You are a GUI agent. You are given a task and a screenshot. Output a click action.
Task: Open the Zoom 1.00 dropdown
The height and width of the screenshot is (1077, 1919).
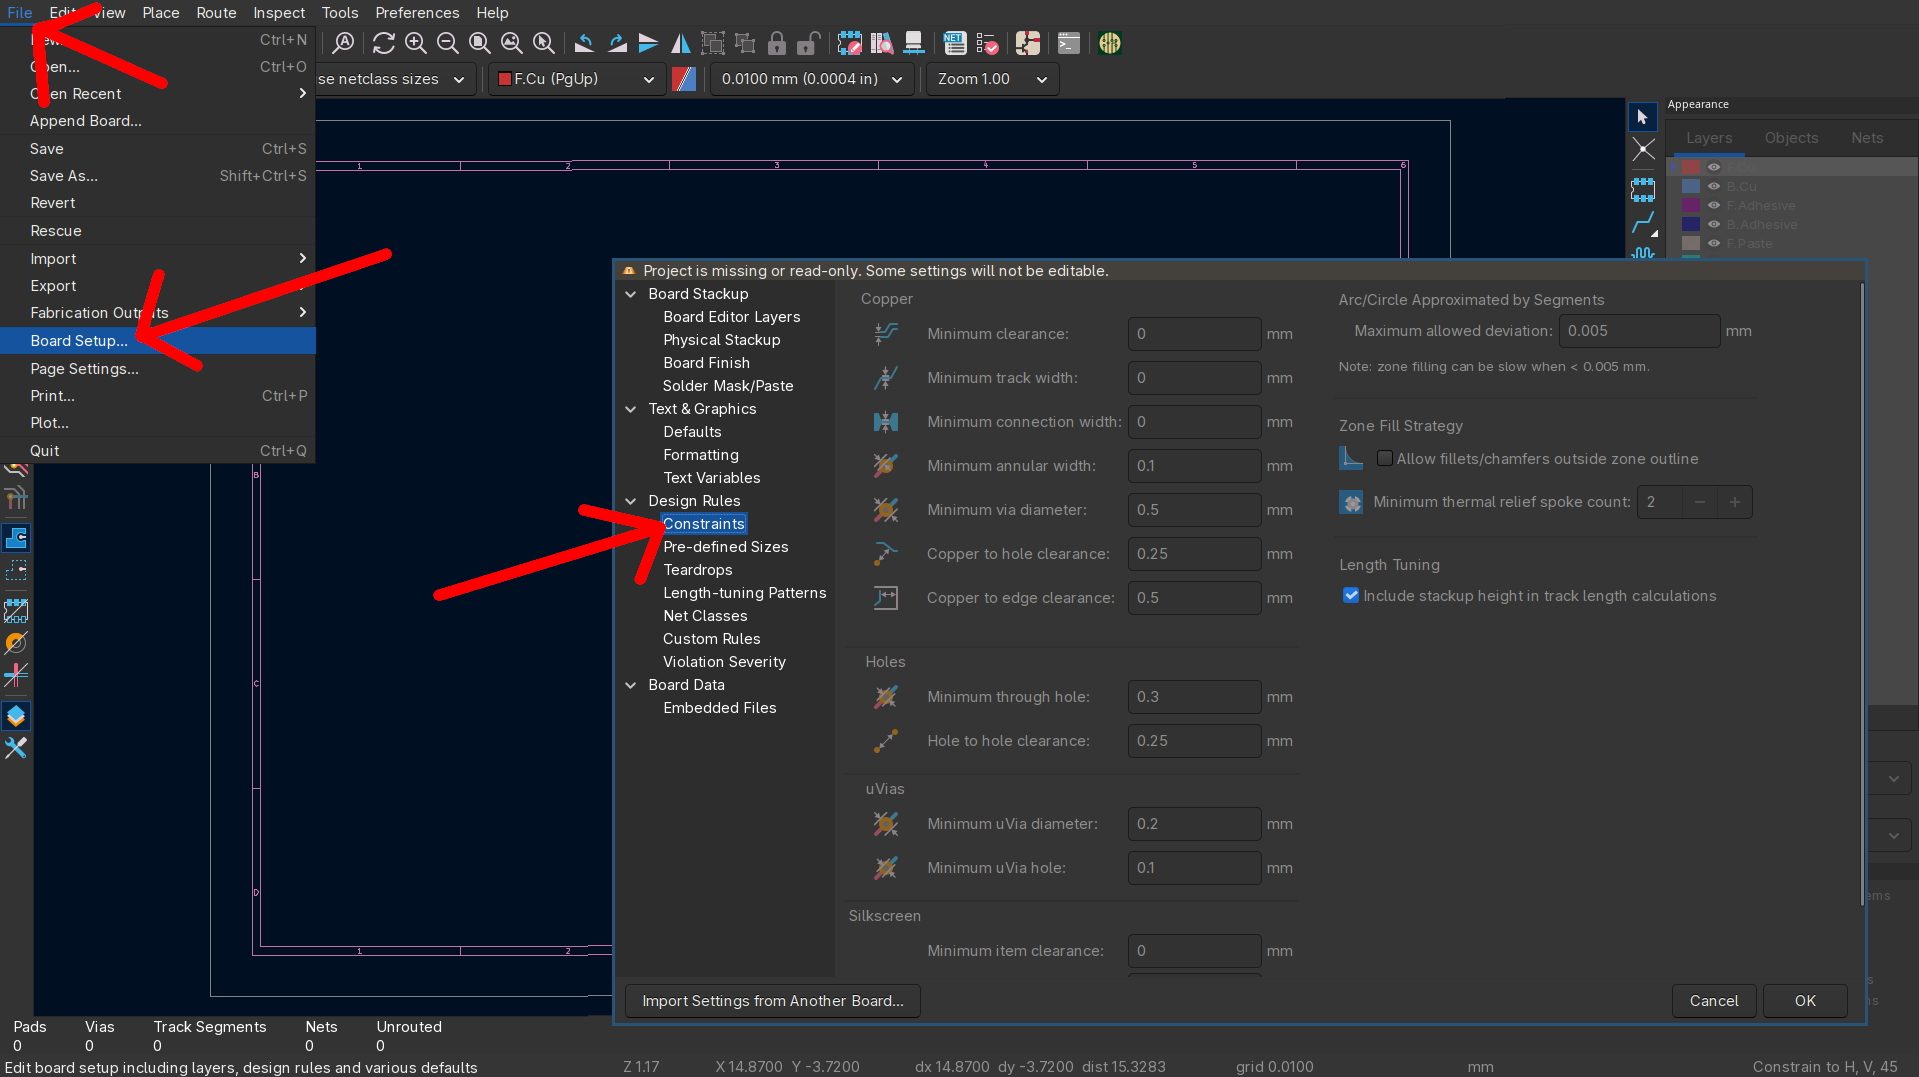pos(992,79)
